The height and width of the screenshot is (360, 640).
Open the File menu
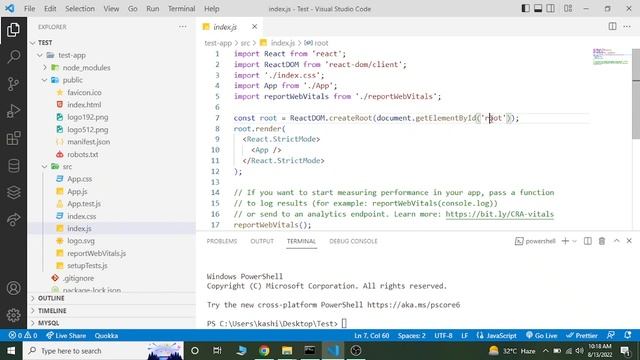[x=29, y=9]
